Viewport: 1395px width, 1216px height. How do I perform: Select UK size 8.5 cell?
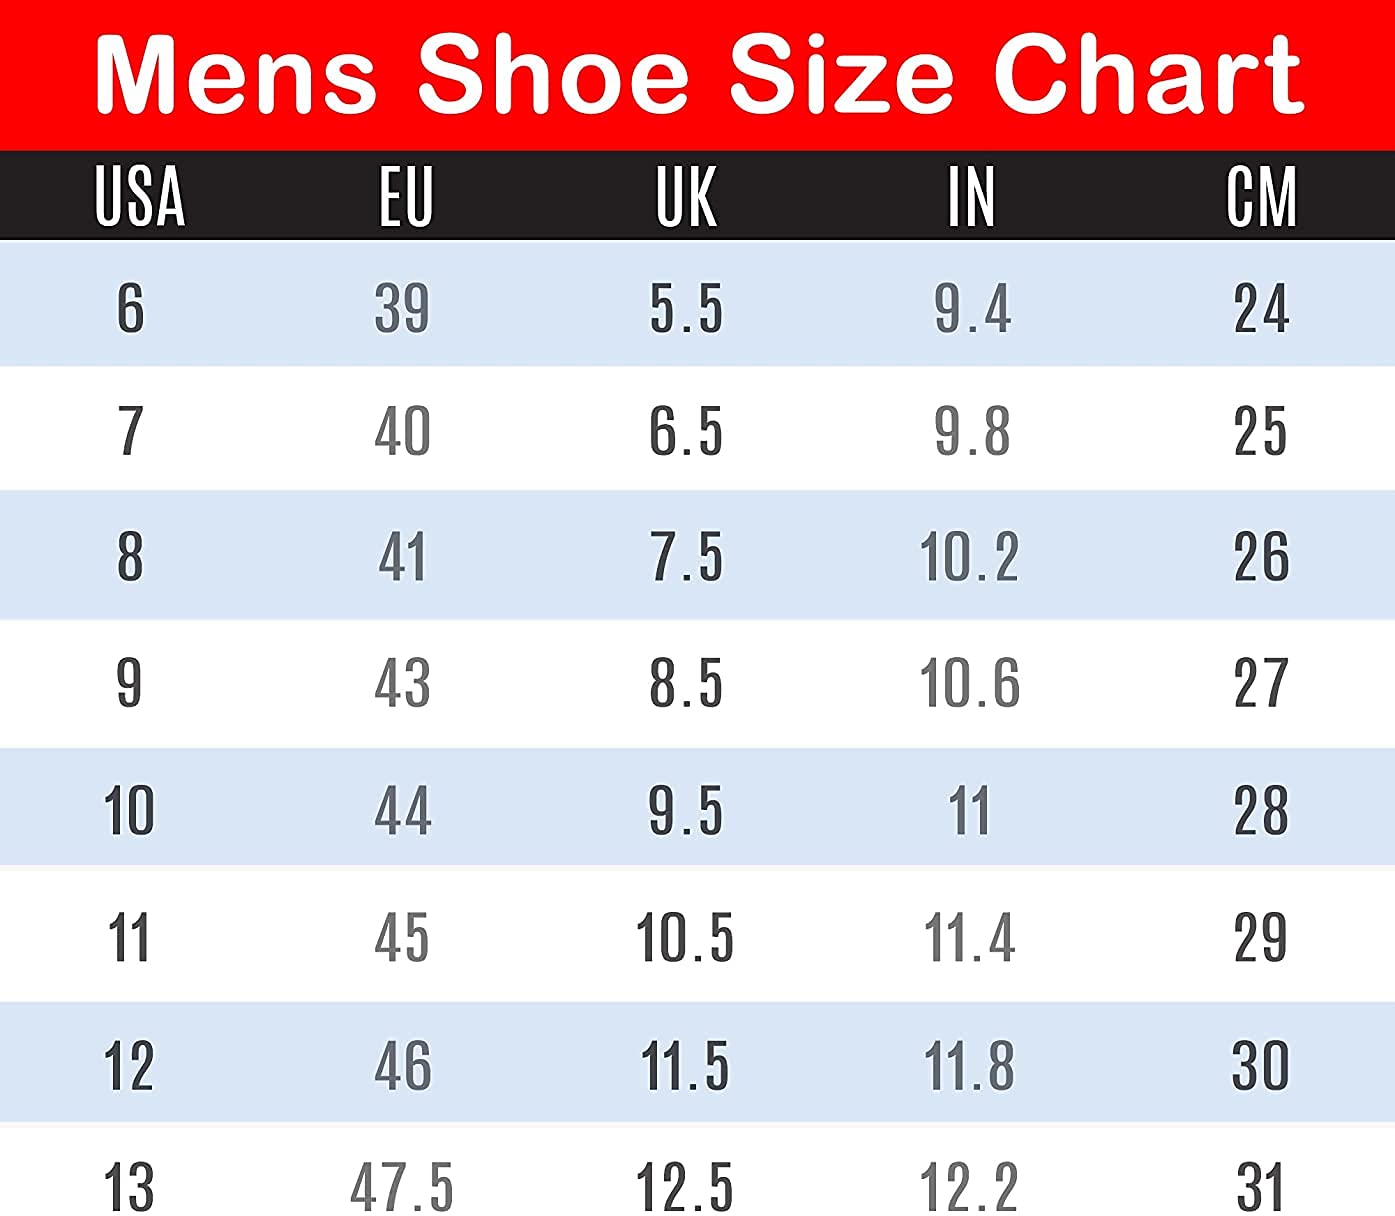686,684
